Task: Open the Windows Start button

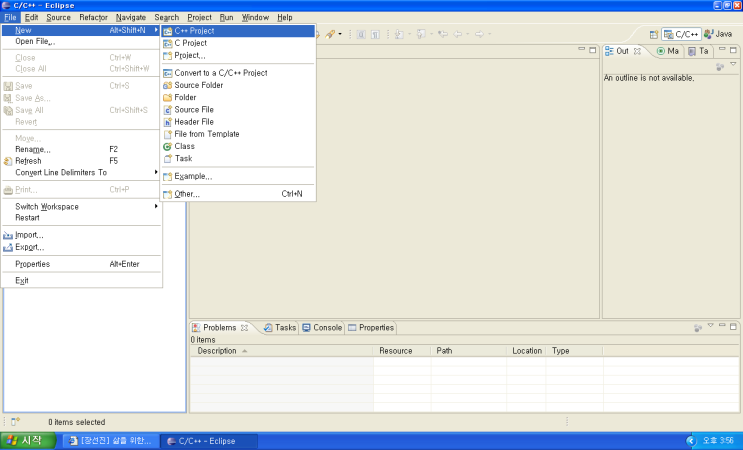Action: [x=27, y=441]
